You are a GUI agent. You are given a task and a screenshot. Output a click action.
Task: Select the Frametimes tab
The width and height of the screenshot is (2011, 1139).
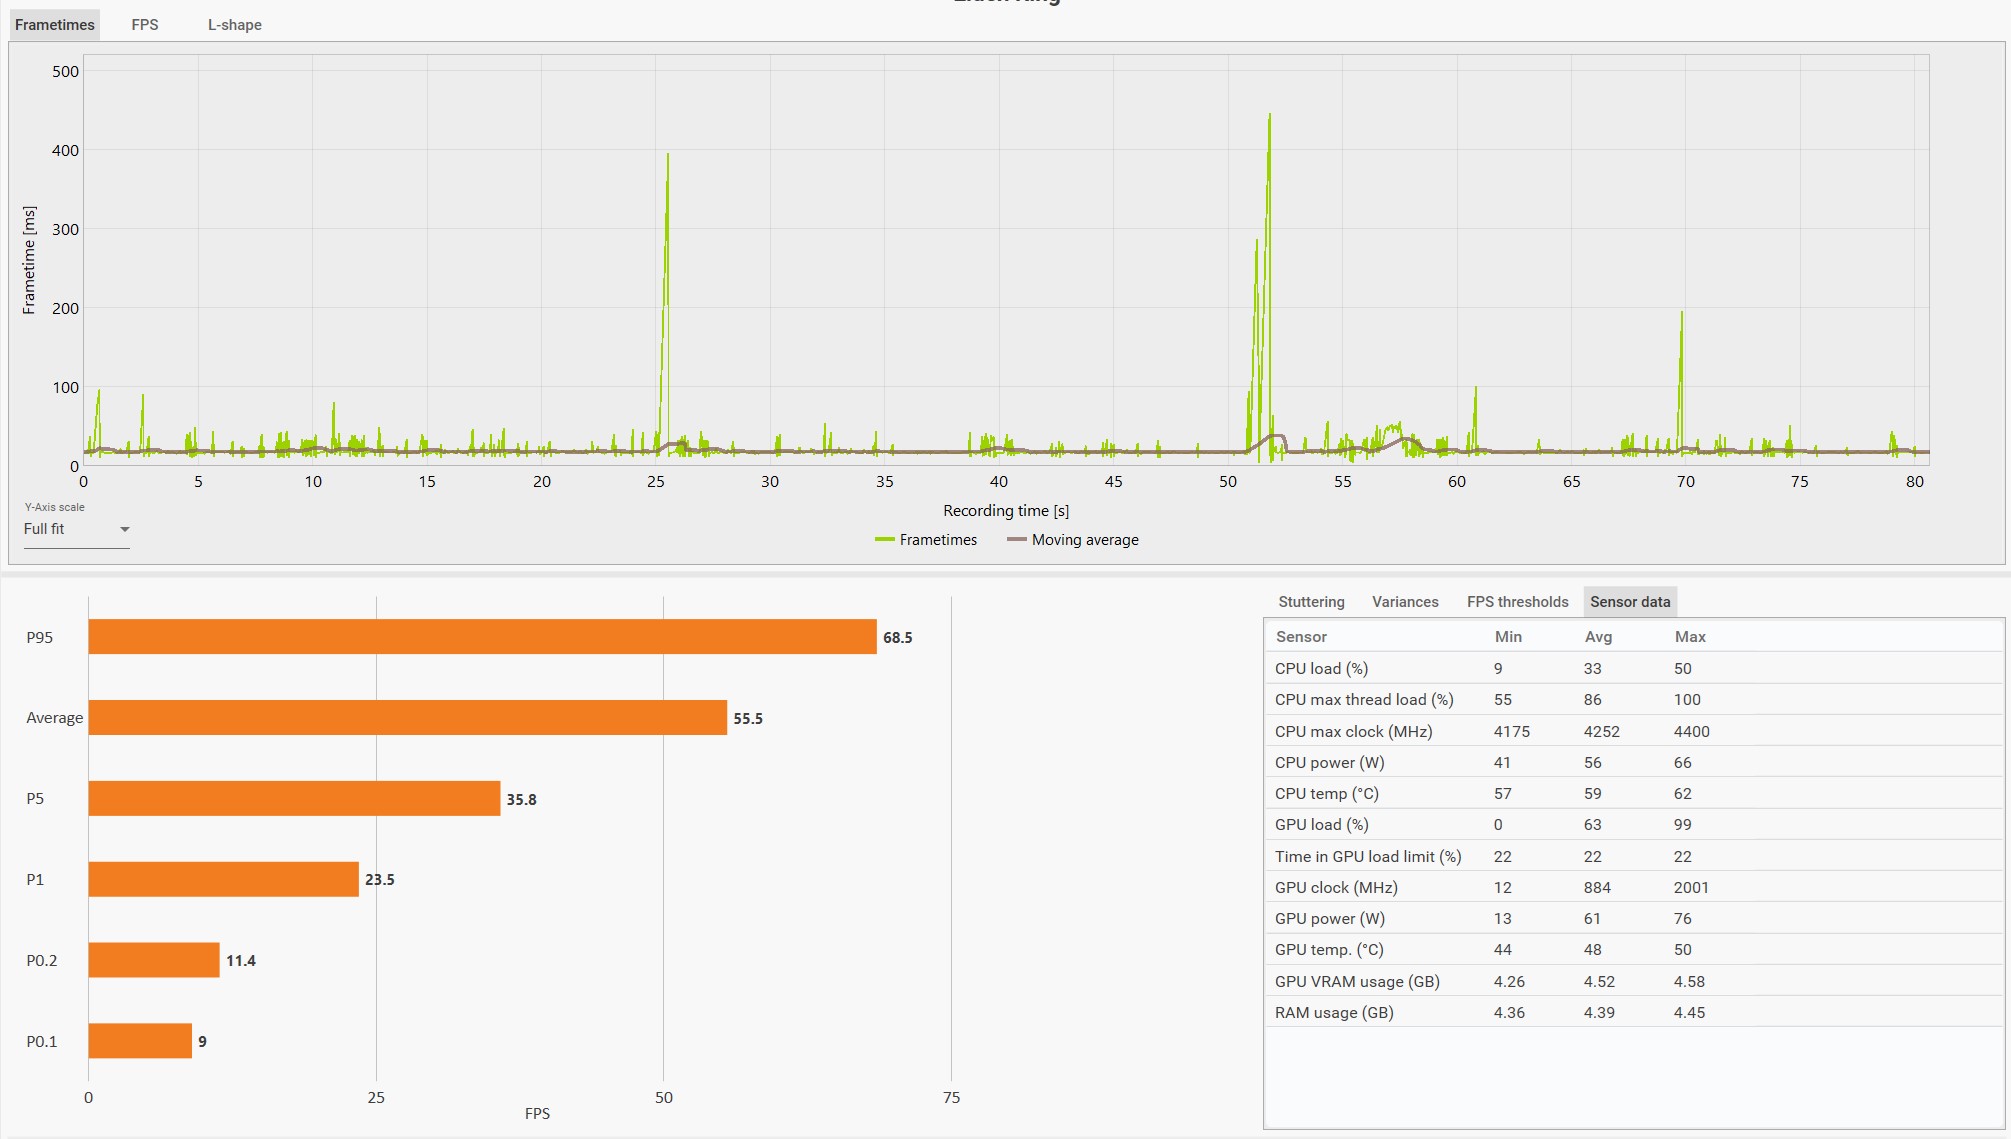[x=55, y=25]
